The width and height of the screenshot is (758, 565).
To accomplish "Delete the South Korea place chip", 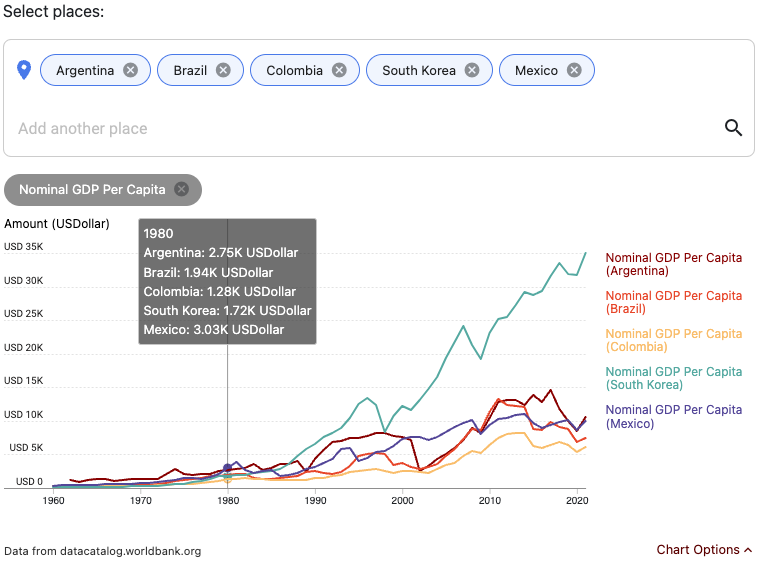I will coord(472,70).
